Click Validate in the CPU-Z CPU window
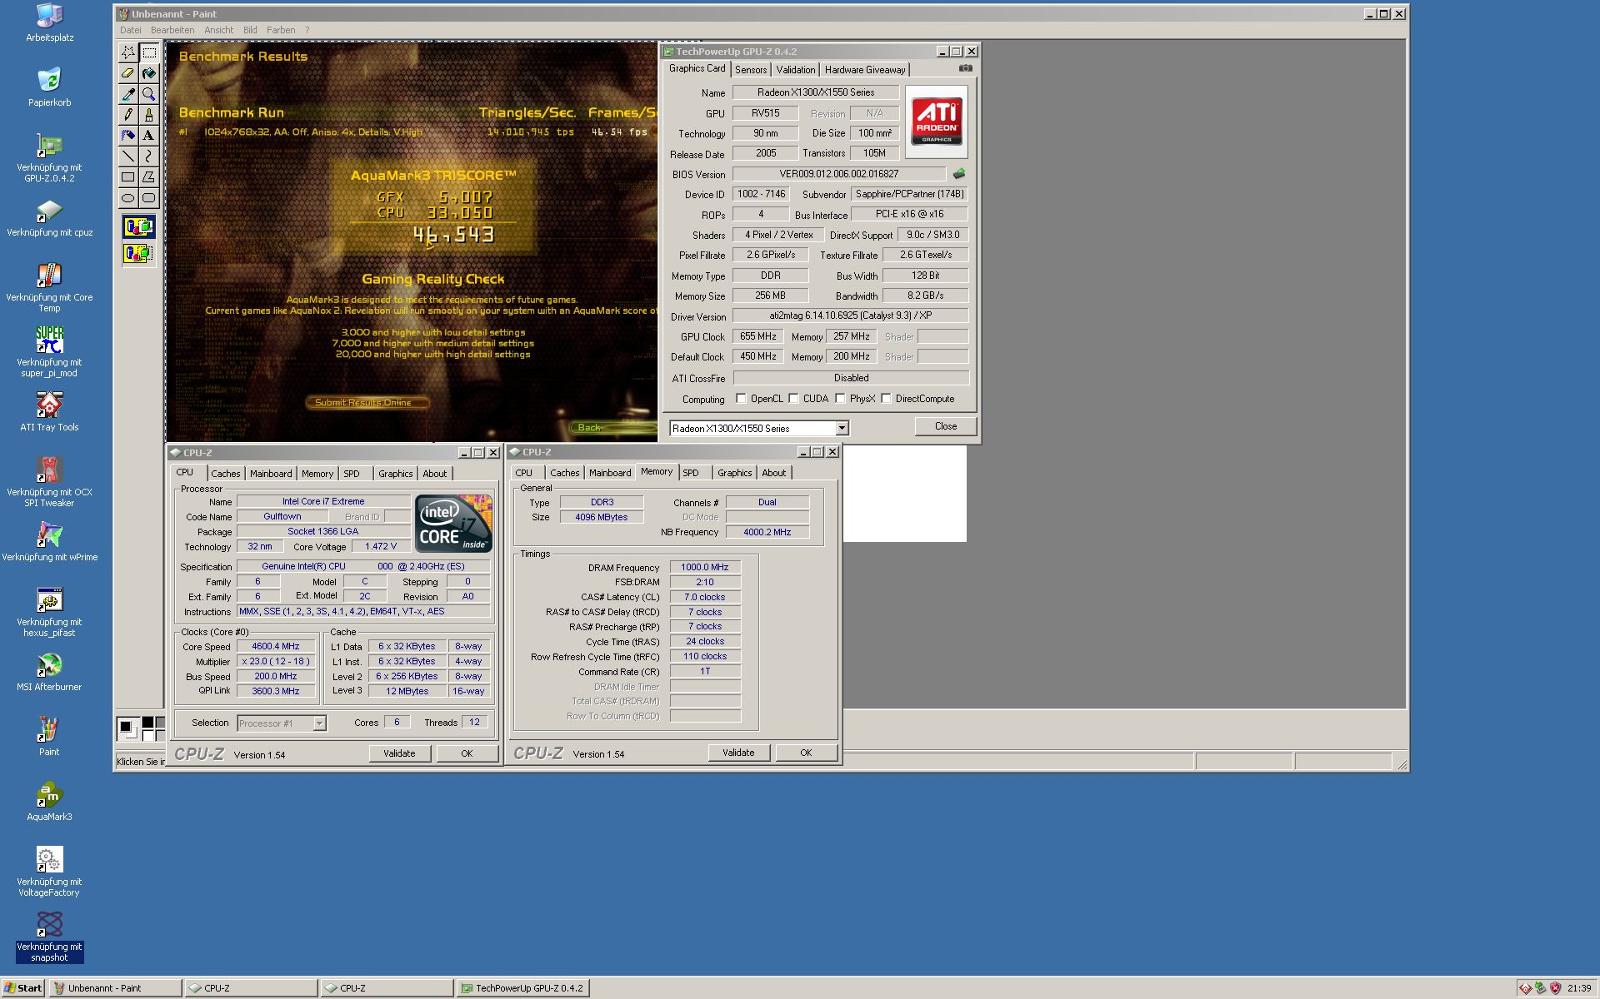Screen dimensions: 1600x999 [399, 753]
